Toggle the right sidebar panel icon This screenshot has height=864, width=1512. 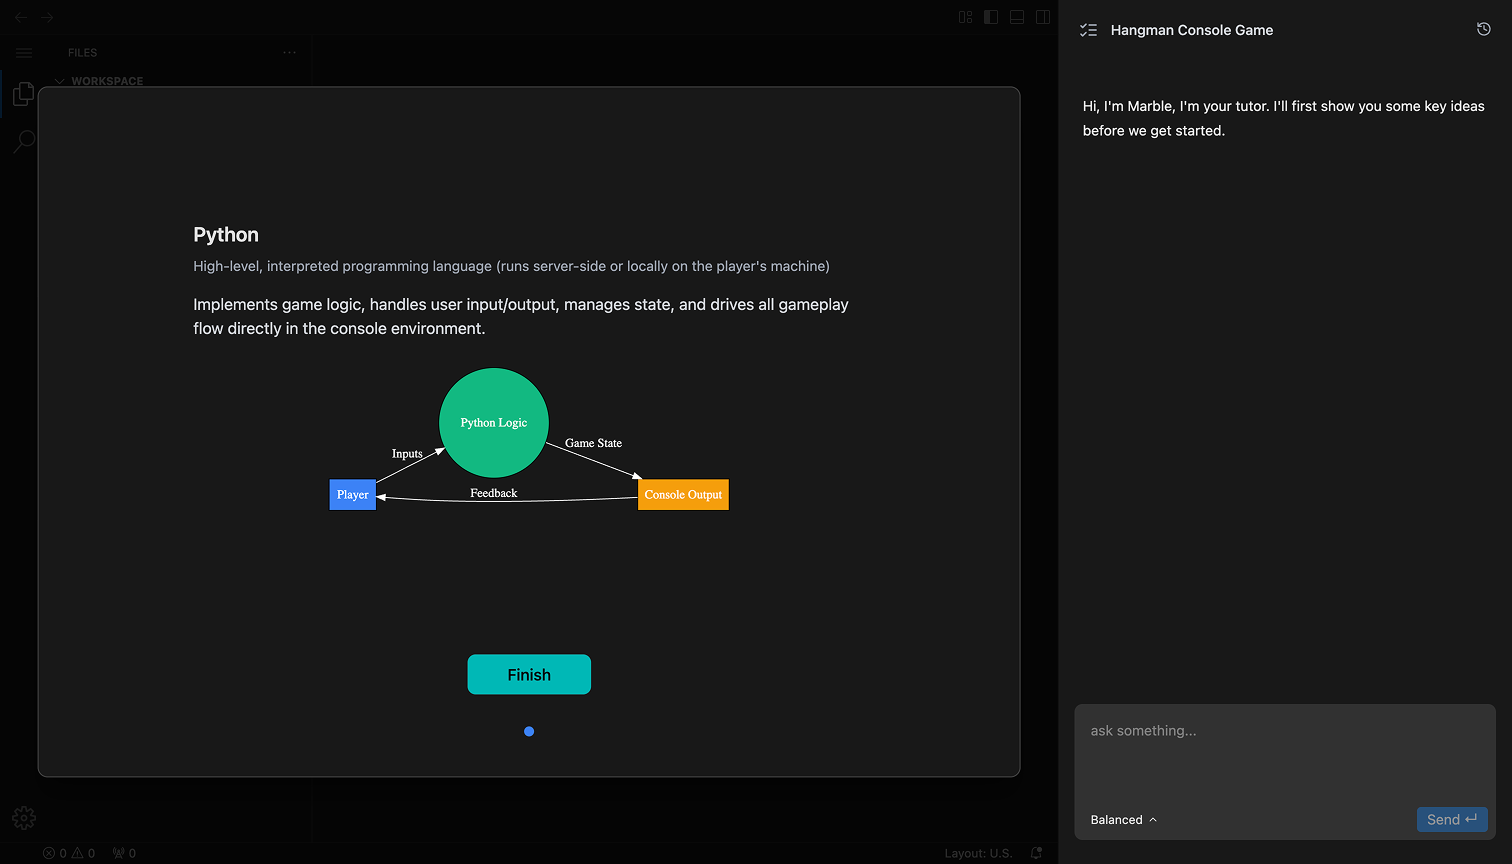(x=1043, y=17)
